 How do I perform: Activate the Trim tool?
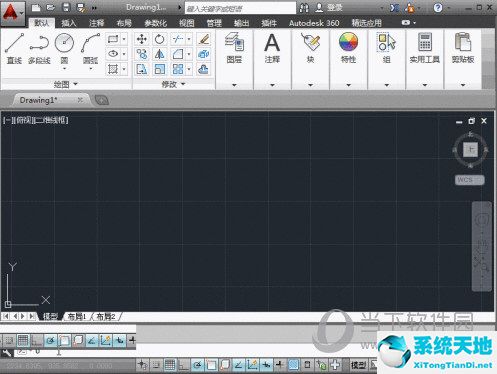[x=178, y=39]
